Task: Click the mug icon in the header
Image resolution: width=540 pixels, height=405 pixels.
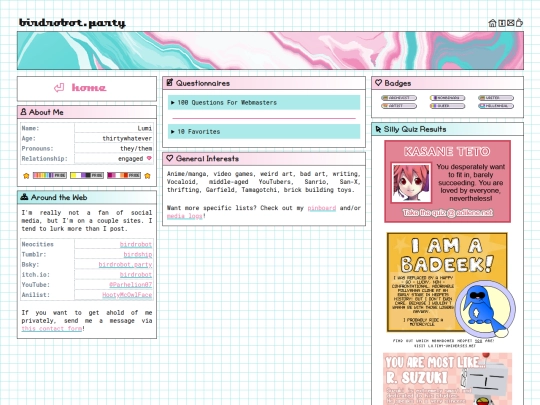Action: point(519,23)
